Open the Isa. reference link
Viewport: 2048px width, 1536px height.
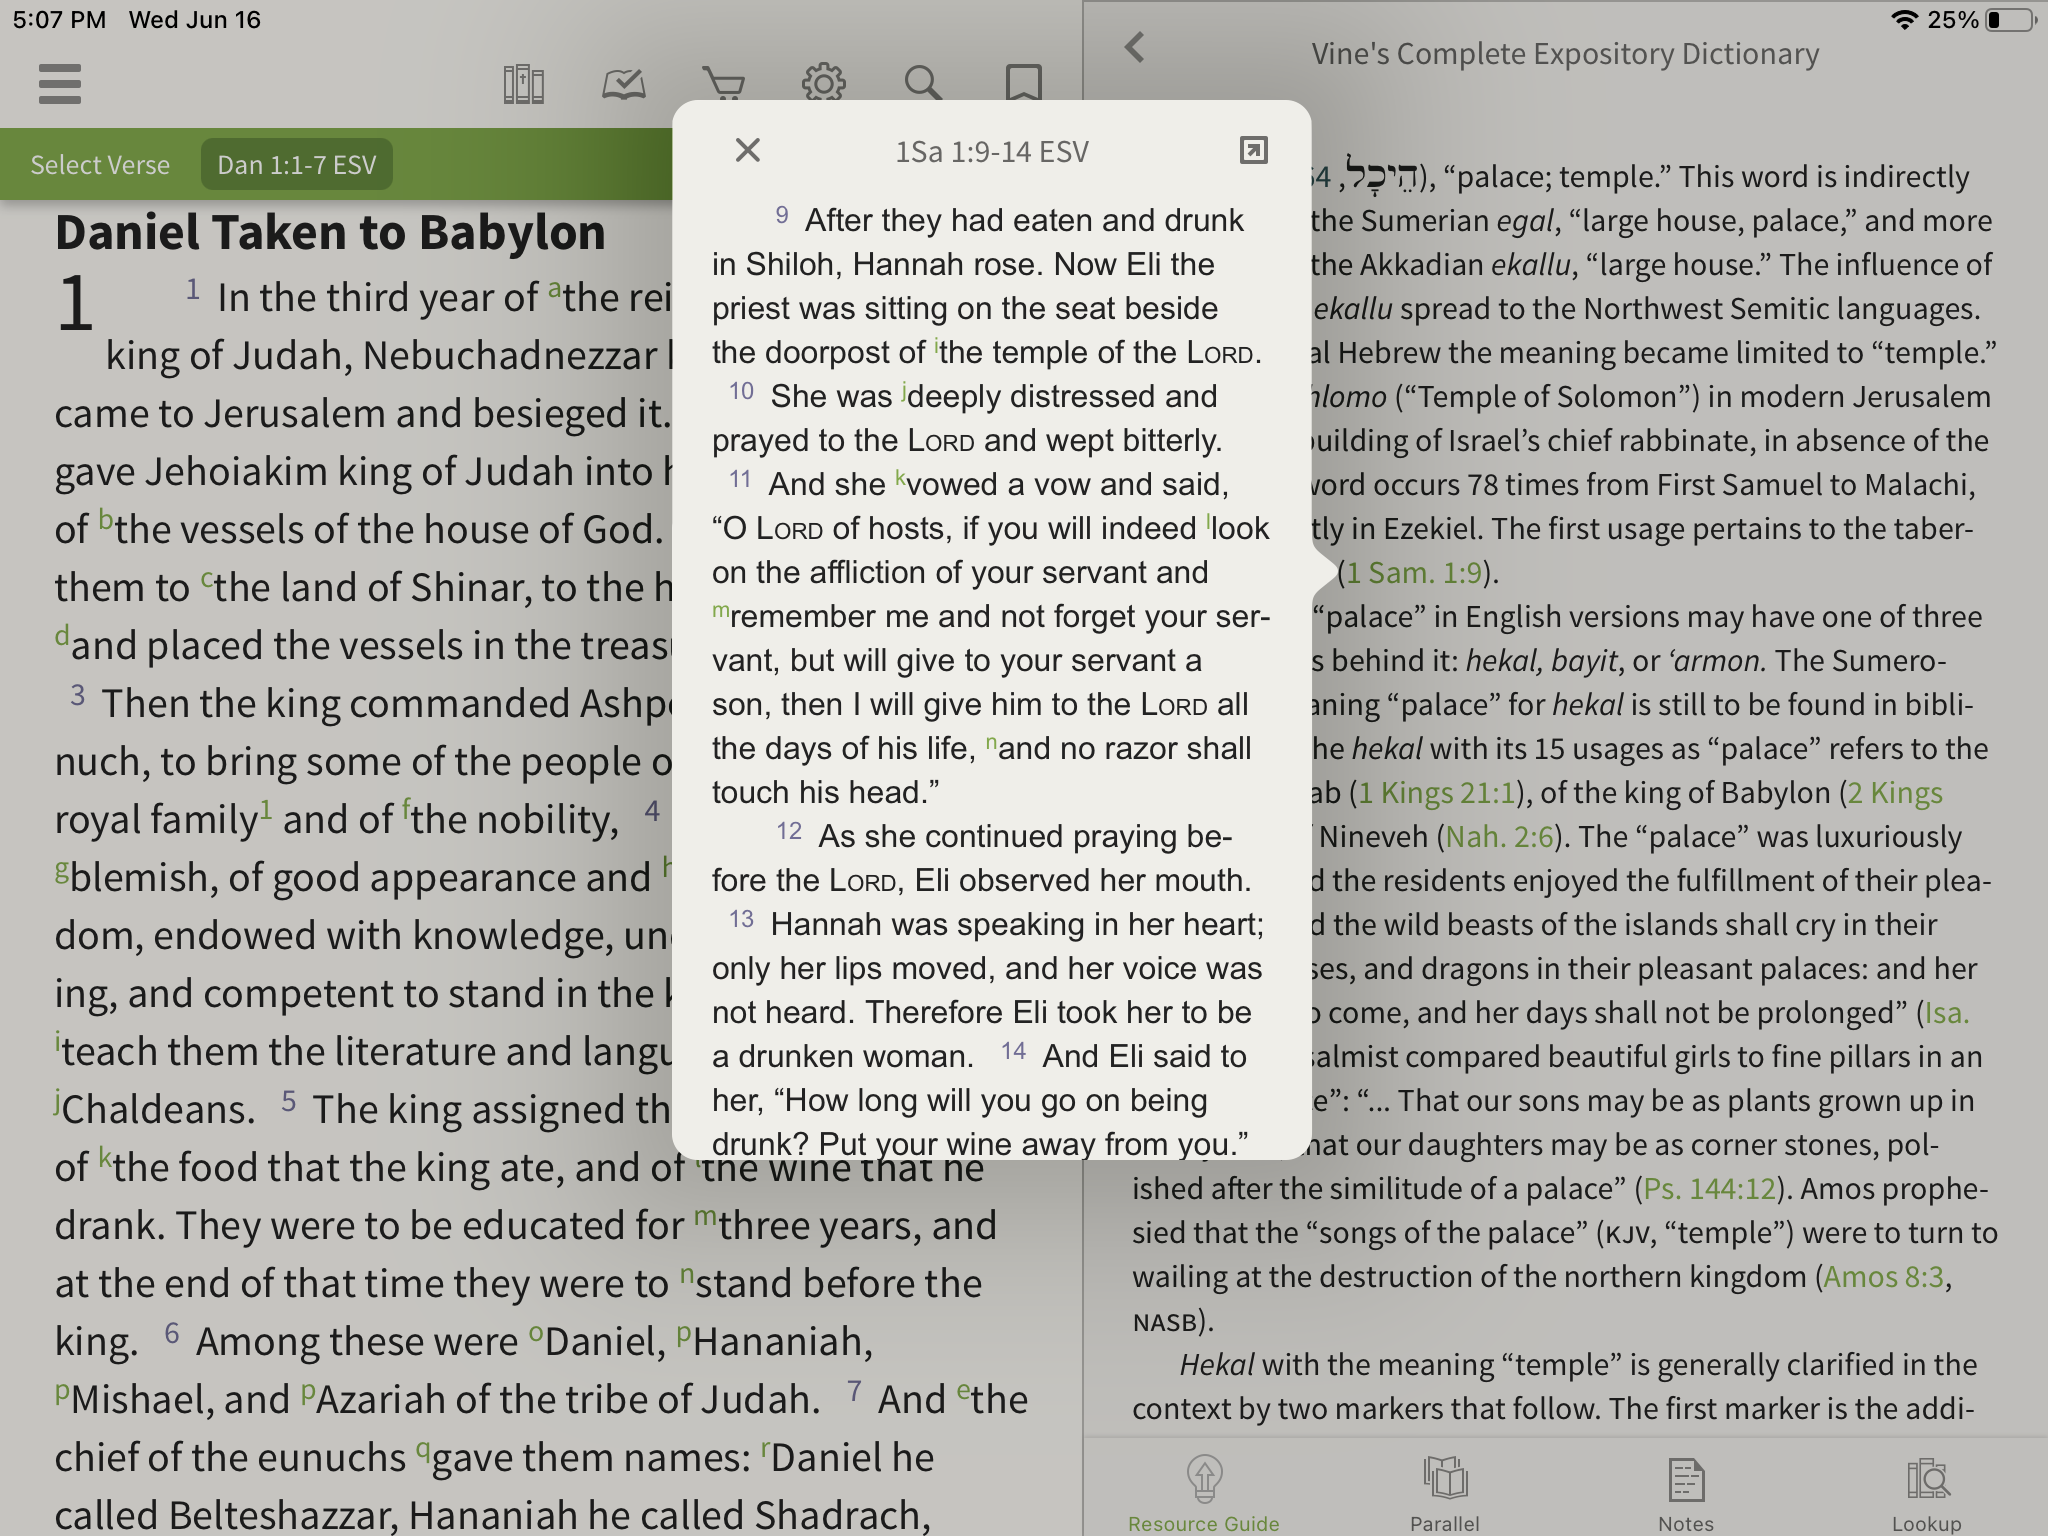1946,1012
